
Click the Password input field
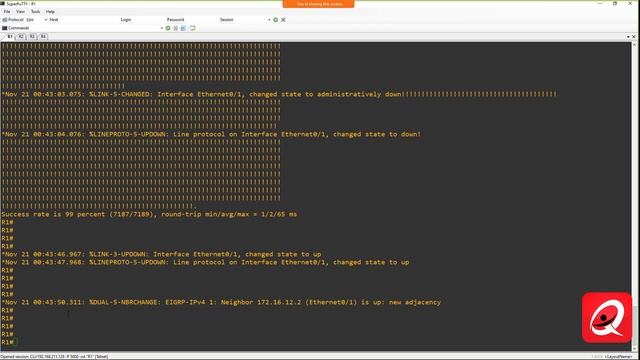pos(201,20)
